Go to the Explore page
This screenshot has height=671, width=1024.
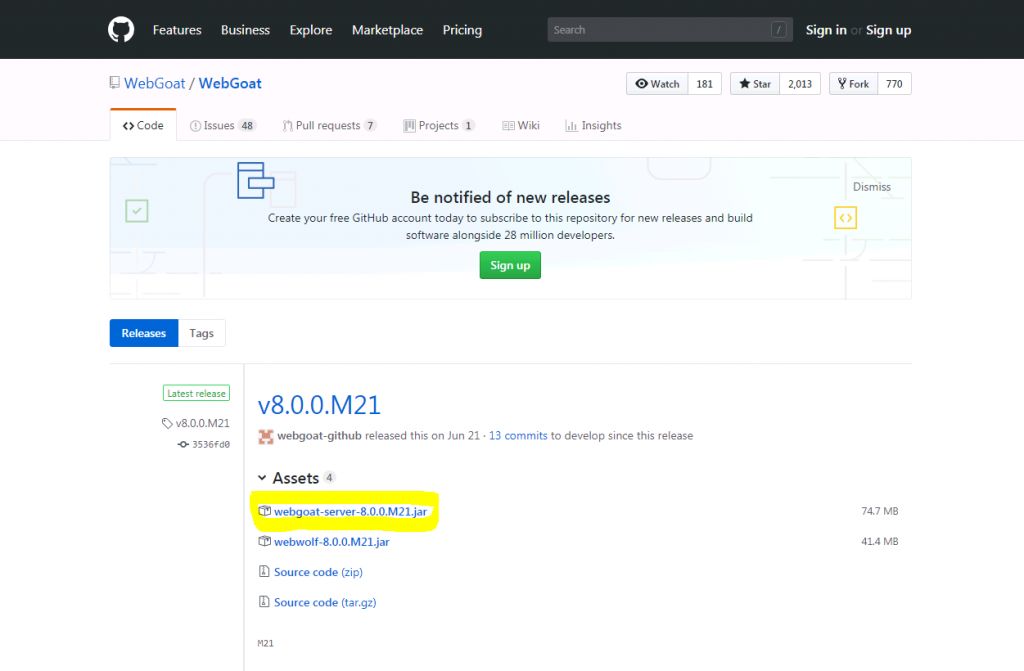coord(311,30)
